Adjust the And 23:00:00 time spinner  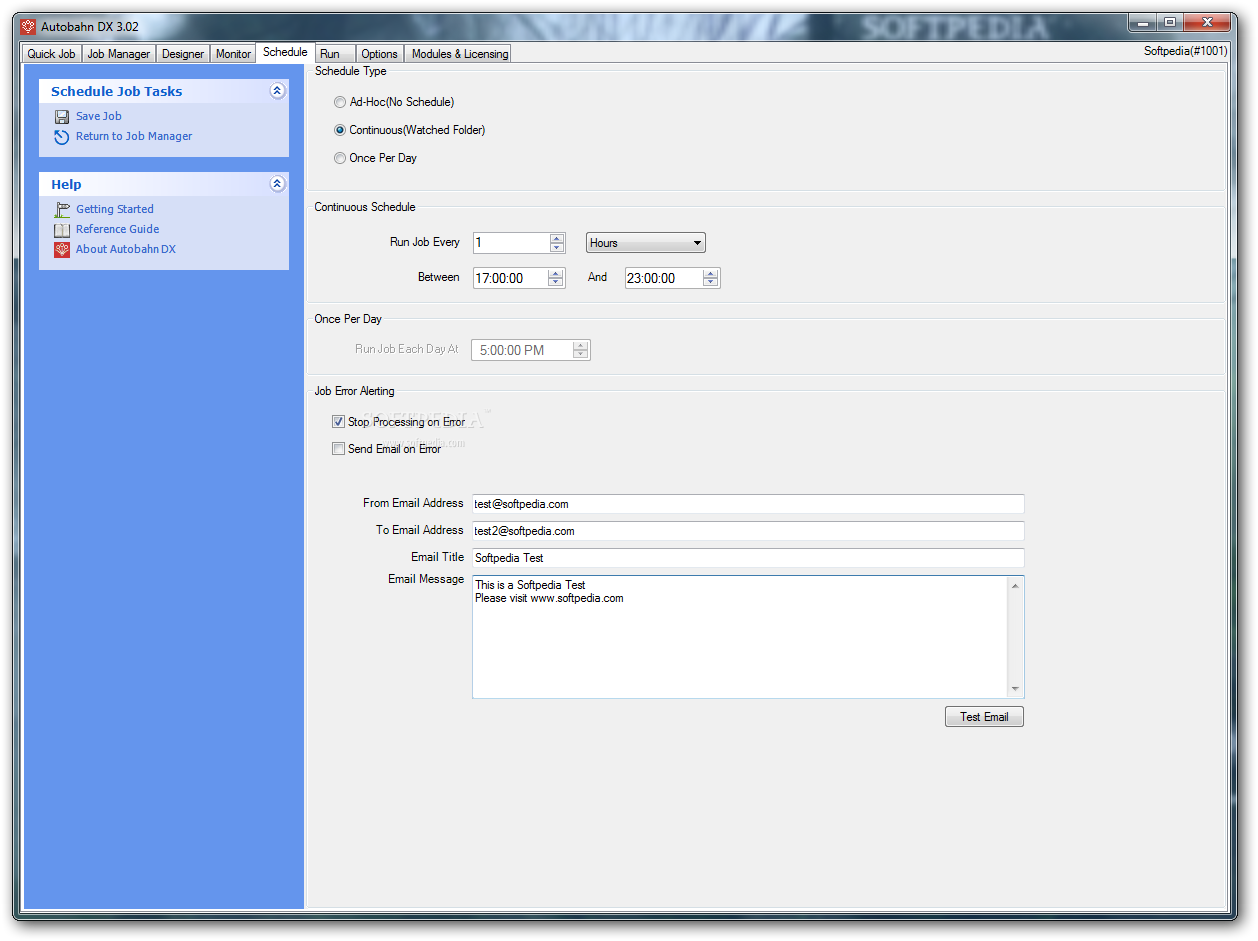(x=711, y=278)
